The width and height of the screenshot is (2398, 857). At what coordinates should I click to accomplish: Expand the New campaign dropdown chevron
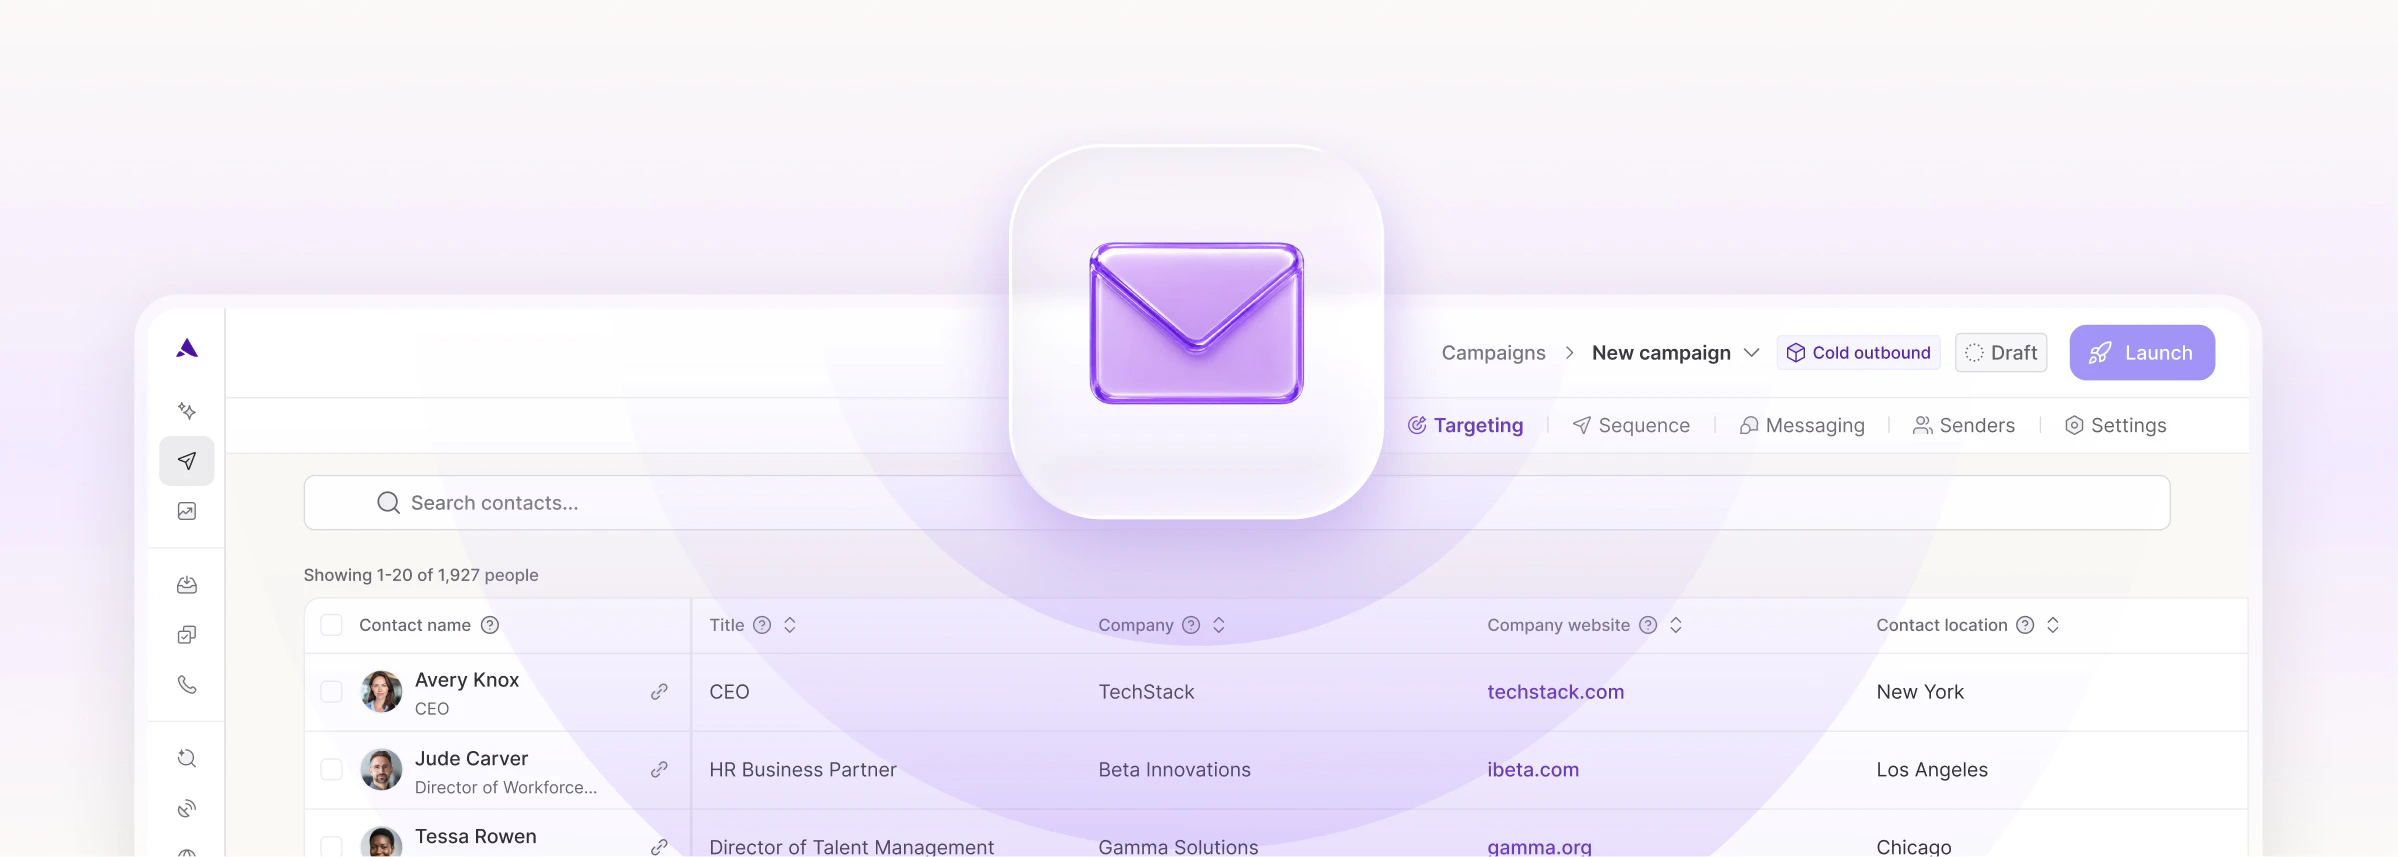(x=1751, y=353)
